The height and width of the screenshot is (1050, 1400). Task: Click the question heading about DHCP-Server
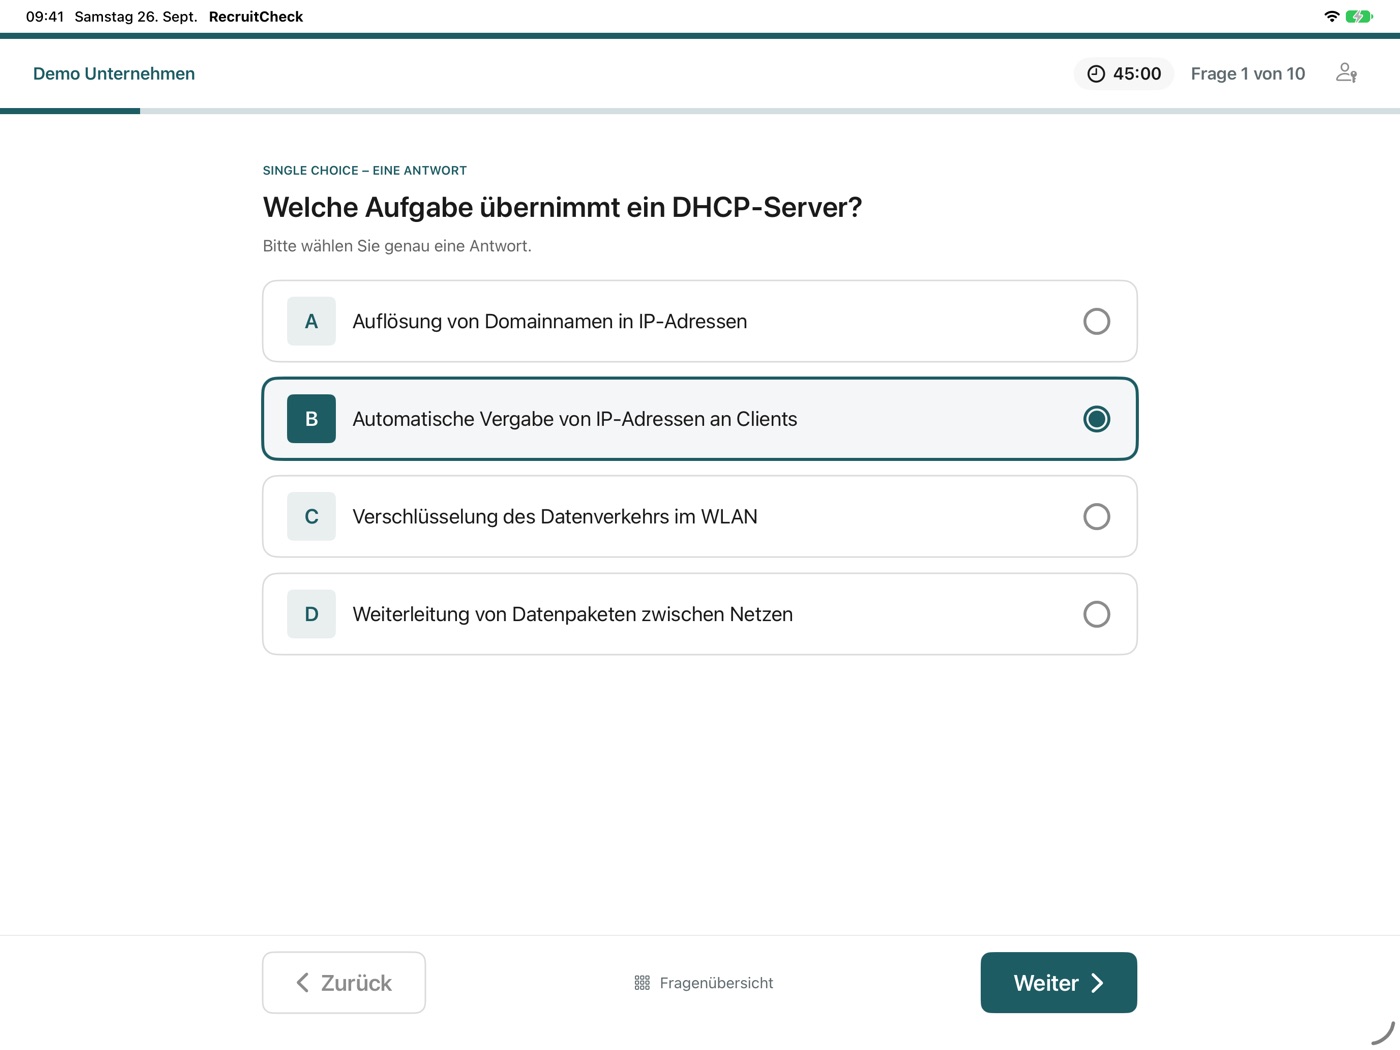click(x=562, y=207)
